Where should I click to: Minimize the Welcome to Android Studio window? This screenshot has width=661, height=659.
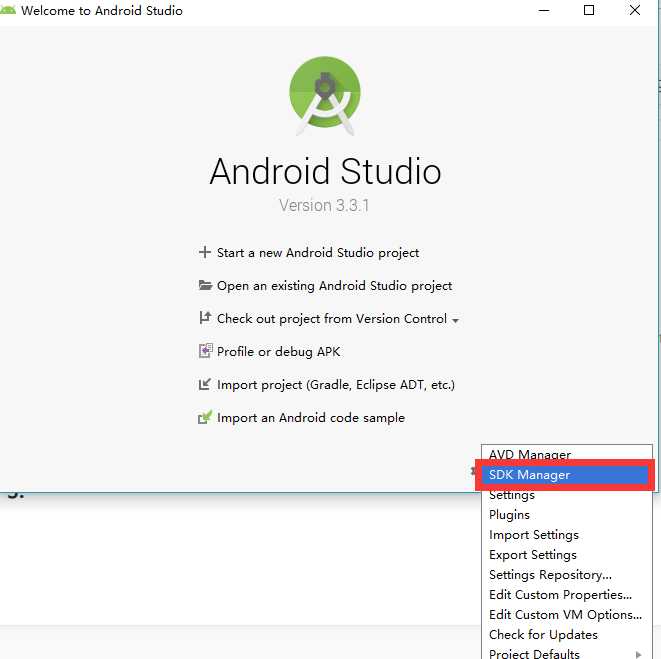coord(544,10)
